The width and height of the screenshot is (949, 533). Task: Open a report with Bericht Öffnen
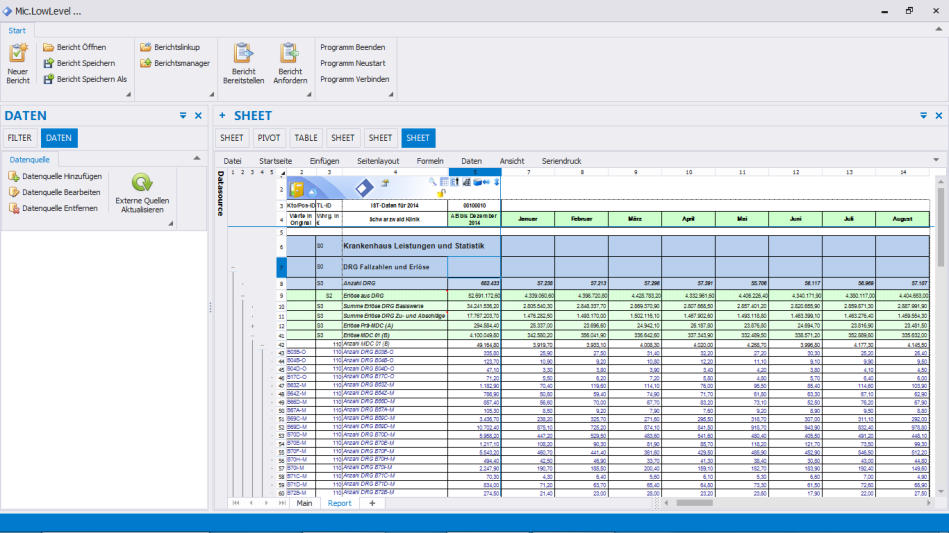pos(80,47)
